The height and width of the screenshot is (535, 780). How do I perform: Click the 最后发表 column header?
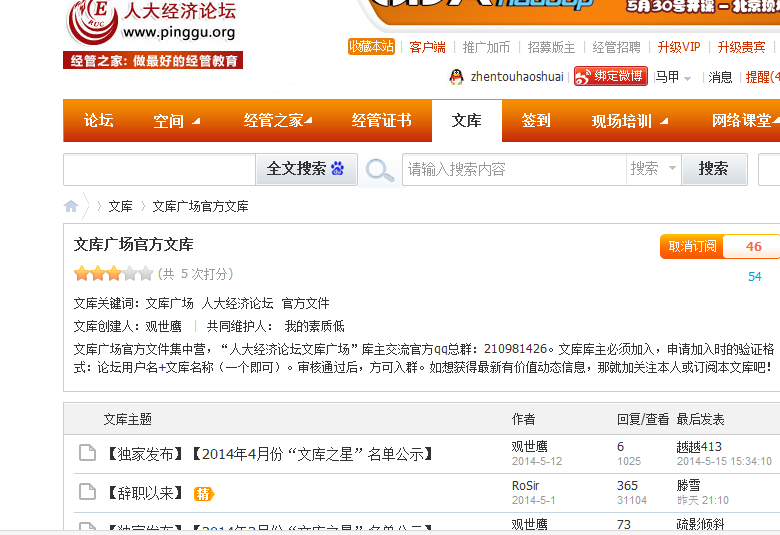(x=700, y=419)
